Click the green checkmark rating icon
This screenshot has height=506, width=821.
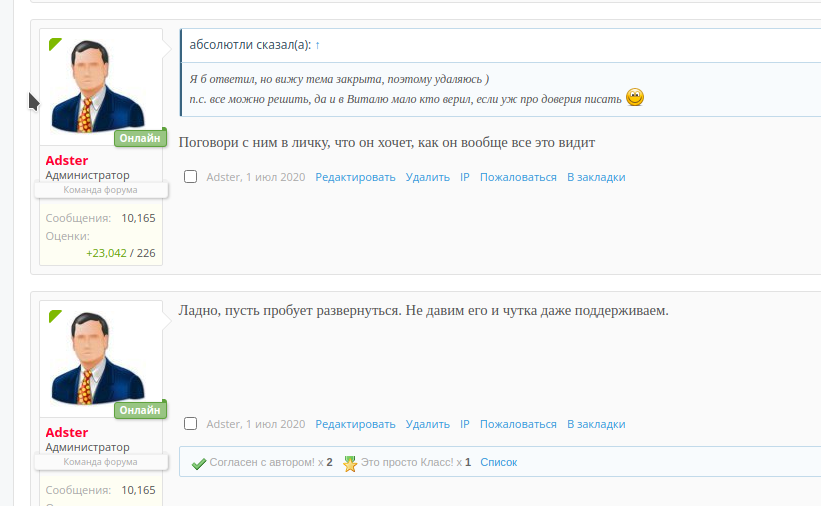tap(199, 463)
